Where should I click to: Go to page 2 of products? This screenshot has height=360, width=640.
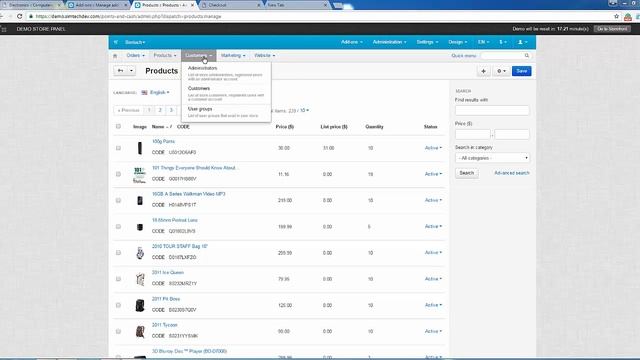[160, 110]
